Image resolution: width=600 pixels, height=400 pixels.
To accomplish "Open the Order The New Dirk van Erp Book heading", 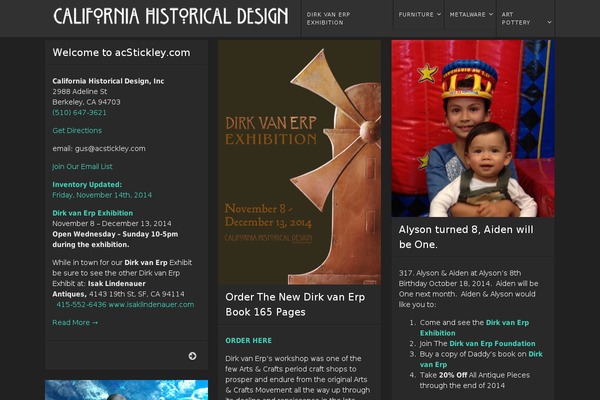I will point(295,305).
